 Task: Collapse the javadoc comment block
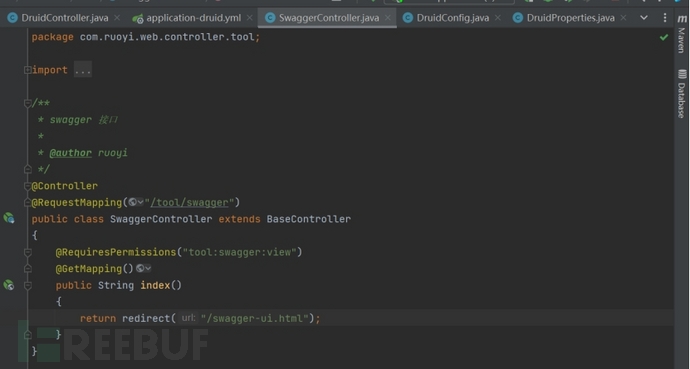pos(27,103)
